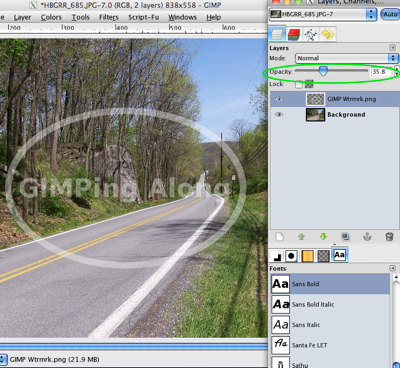The image size is (400, 368).
Task: Open the layer Mode dropdown
Action: pyautogui.click(x=347, y=58)
